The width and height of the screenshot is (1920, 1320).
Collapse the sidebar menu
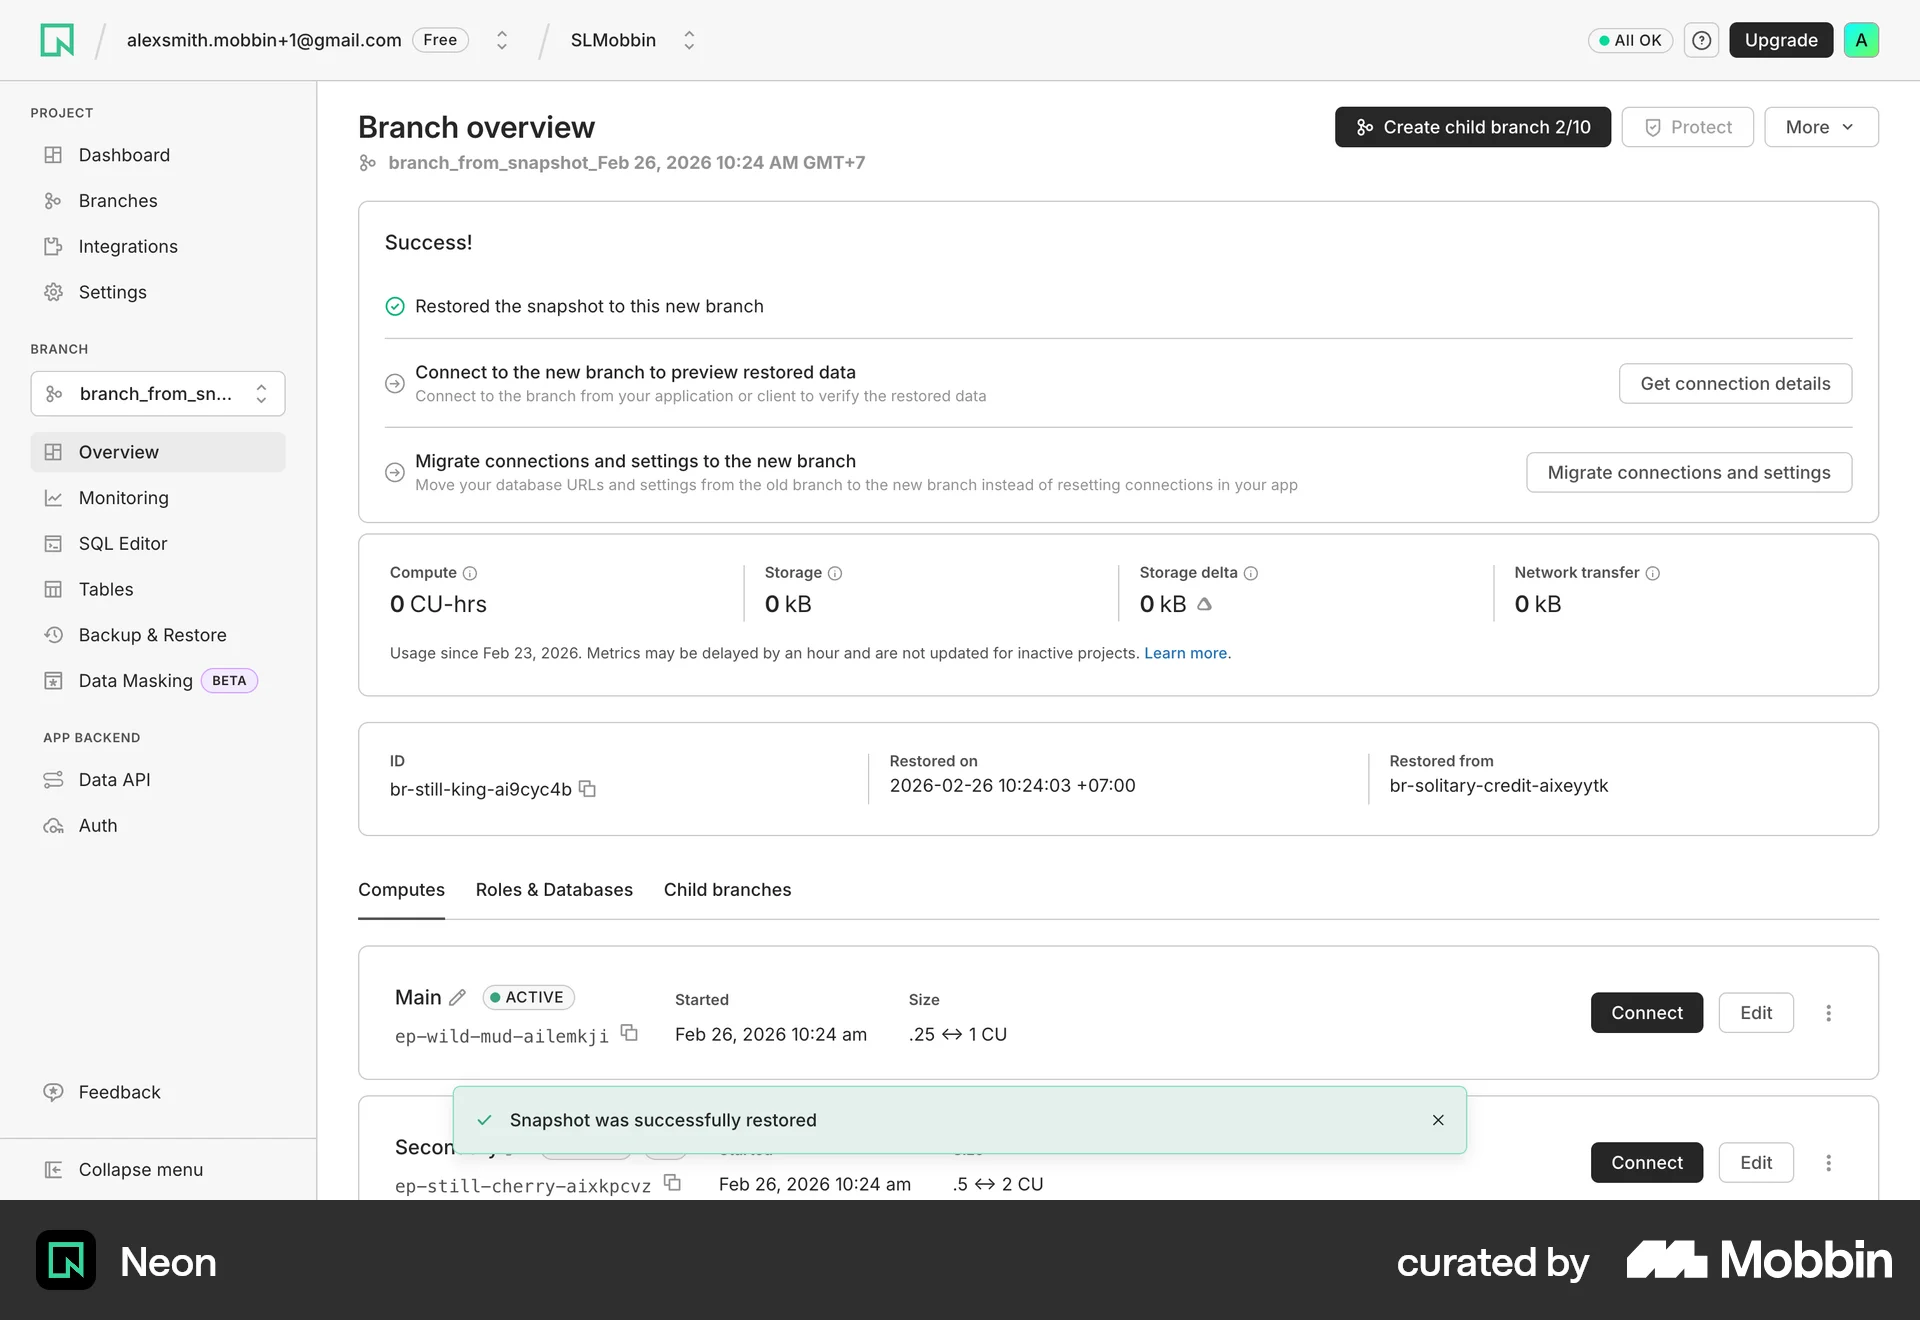(x=158, y=1170)
